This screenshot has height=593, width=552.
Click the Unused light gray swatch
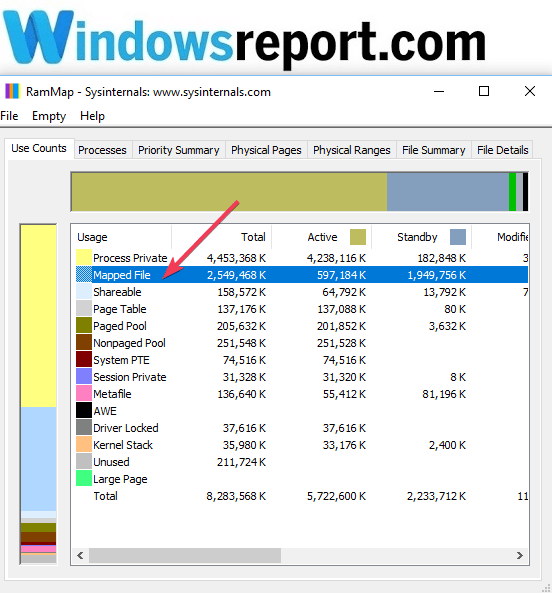(84, 461)
